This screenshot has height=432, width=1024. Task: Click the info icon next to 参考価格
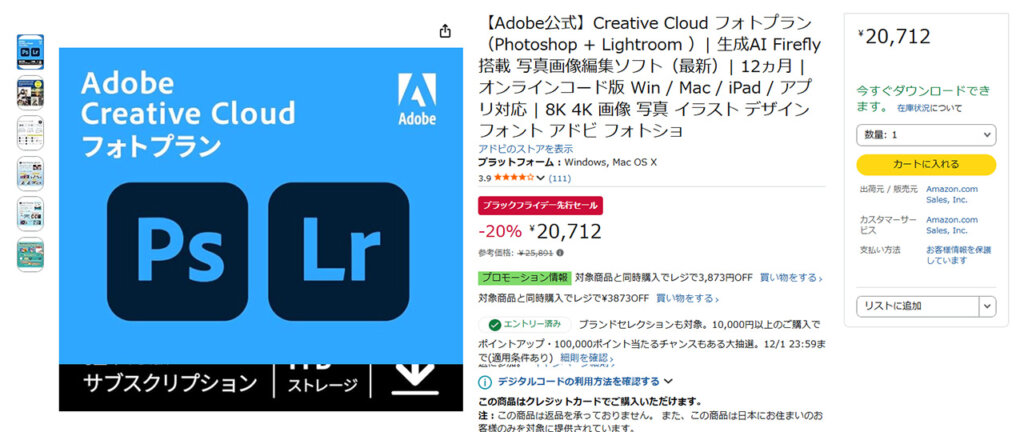(x=560, y=253)
